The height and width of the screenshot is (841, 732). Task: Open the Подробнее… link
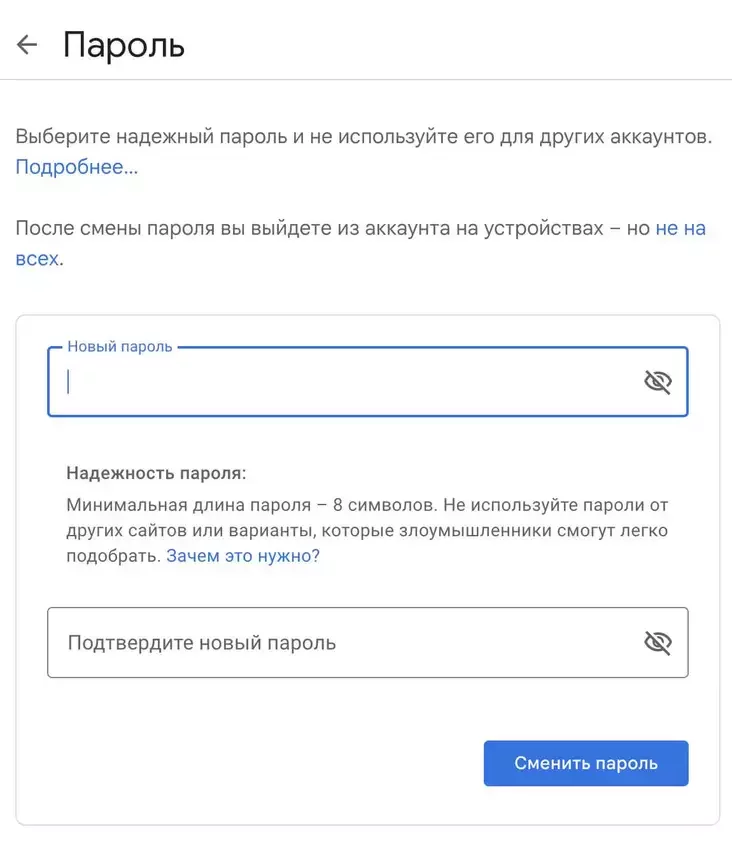[x=76, y=167]
